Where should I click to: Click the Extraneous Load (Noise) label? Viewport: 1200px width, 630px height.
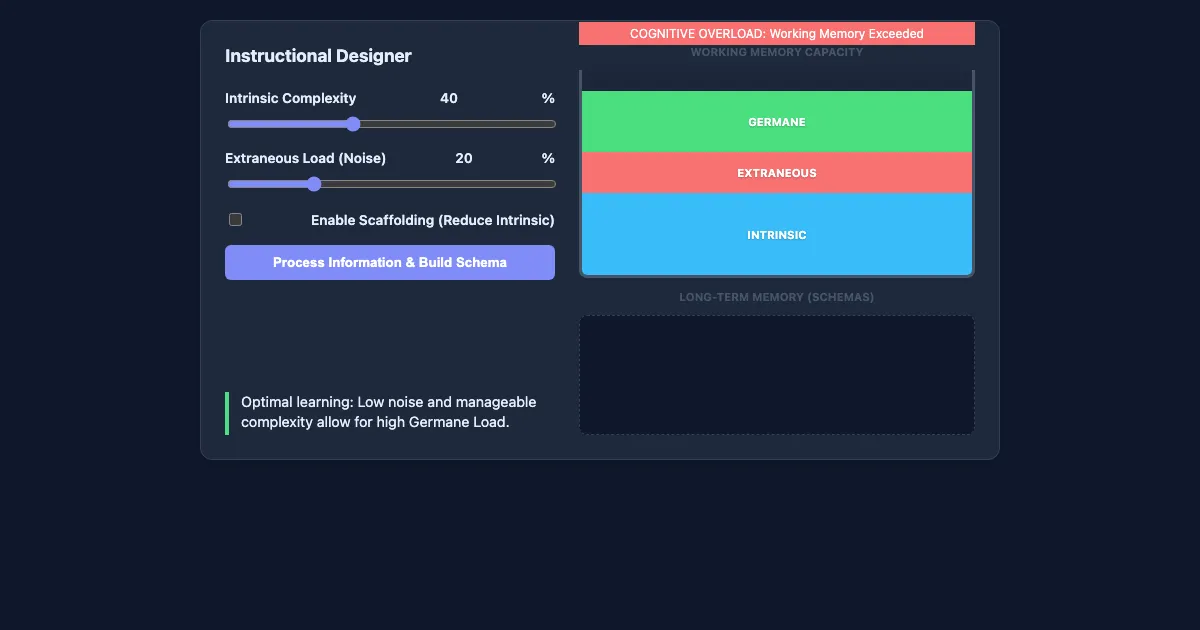(x=305, y=158)
